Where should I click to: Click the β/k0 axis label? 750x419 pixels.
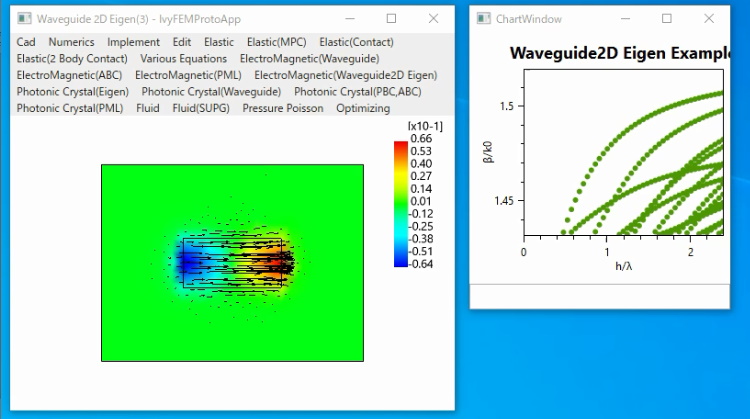pos(487,152)
